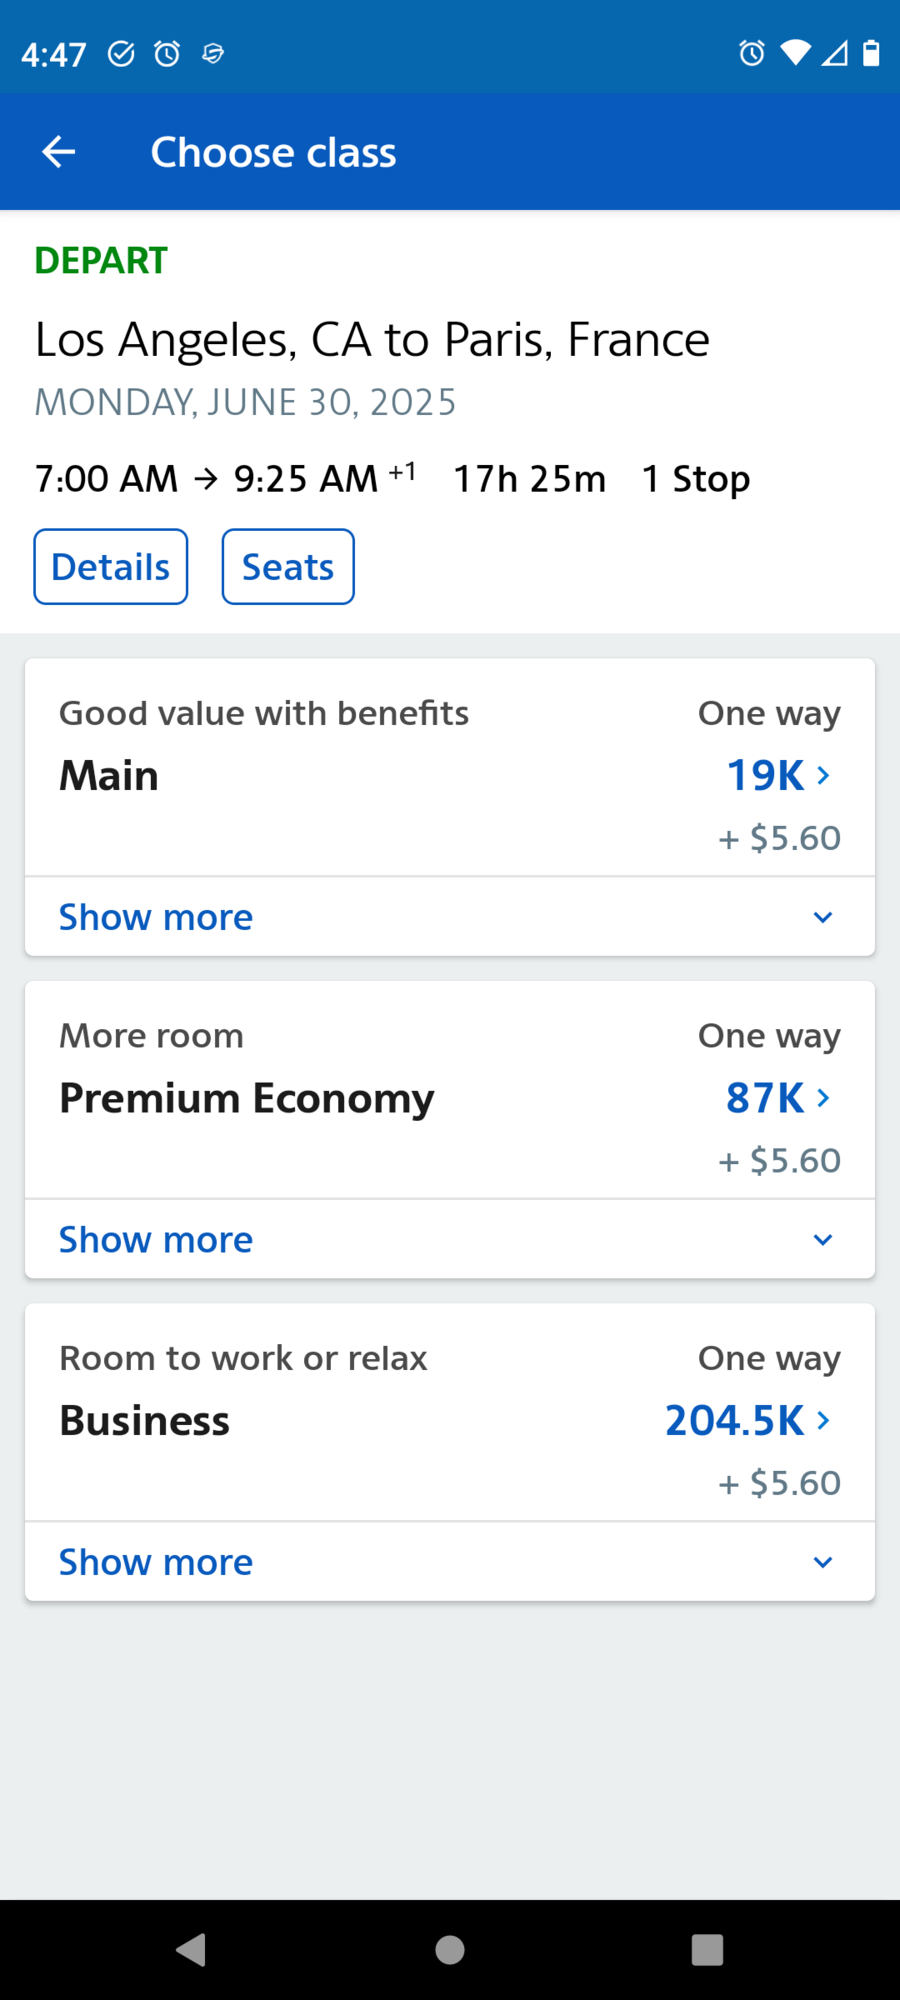Tap the chevron next to 87K
Image resolution: width=900 pixels, height=2000 pixels.
click(x=823, y=1098)
